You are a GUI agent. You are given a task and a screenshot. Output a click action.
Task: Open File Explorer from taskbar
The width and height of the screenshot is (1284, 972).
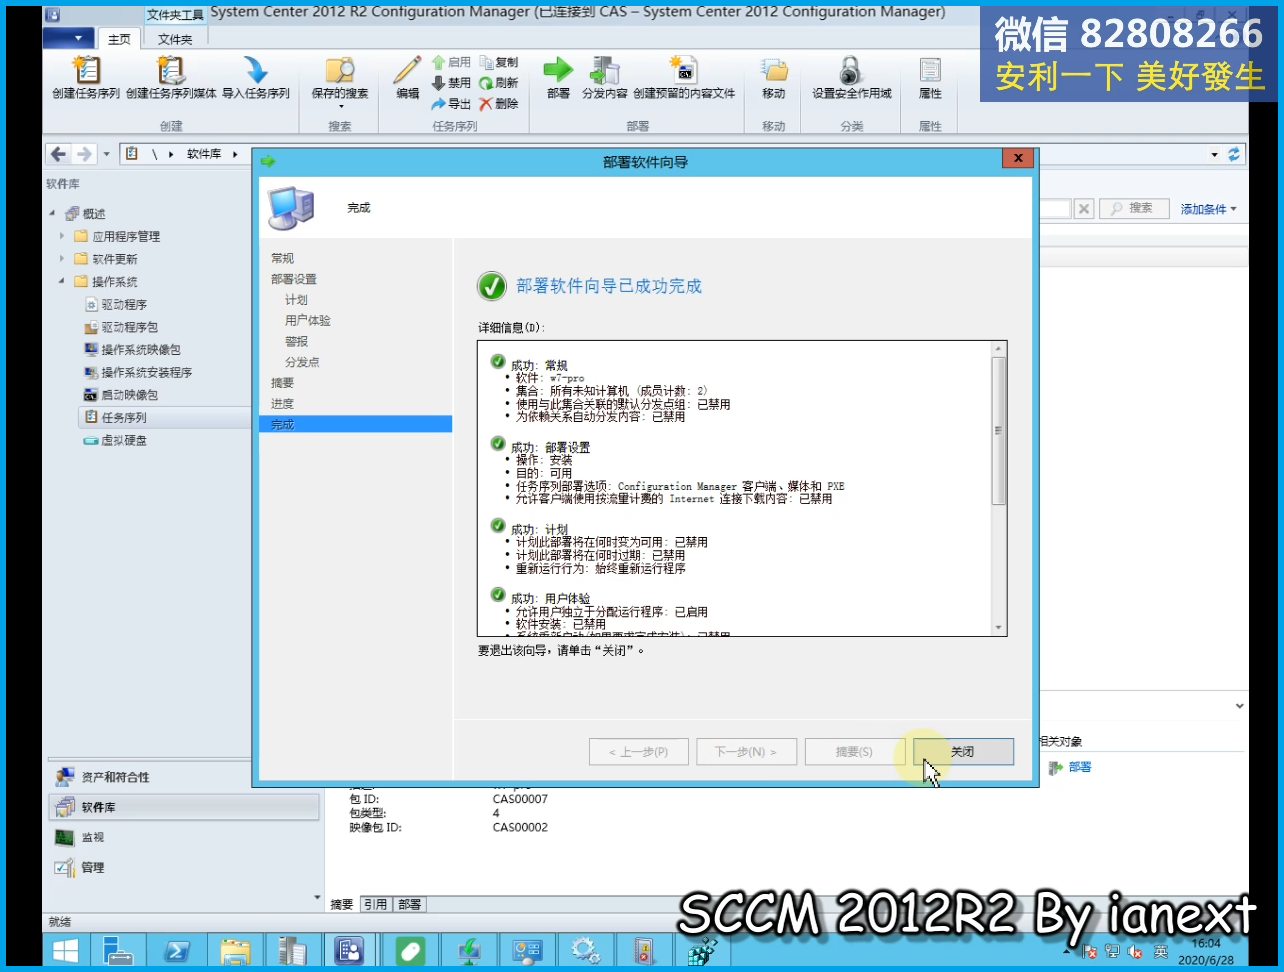(235, 950)
